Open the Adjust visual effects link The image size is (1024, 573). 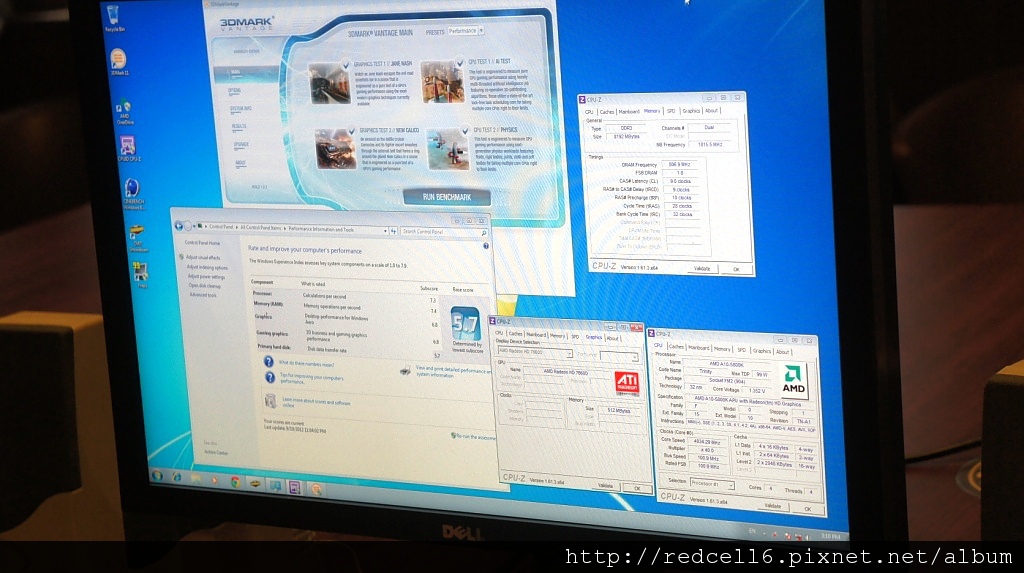pyautogui.click(x=203, y=257)
